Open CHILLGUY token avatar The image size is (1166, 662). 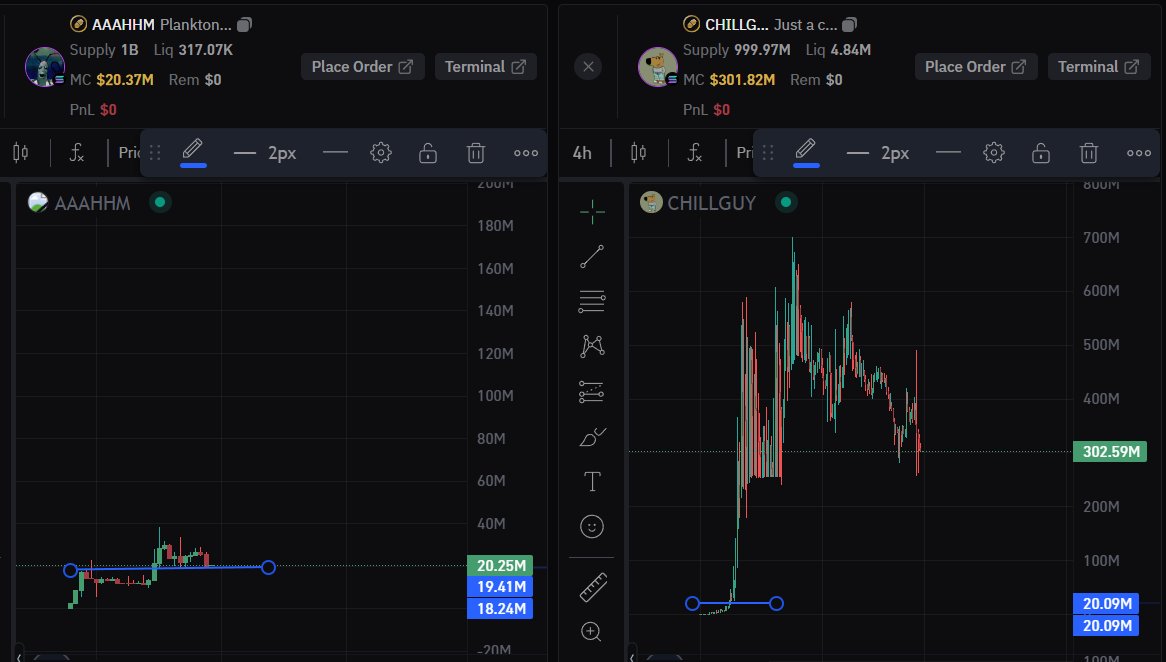point(657,67)
